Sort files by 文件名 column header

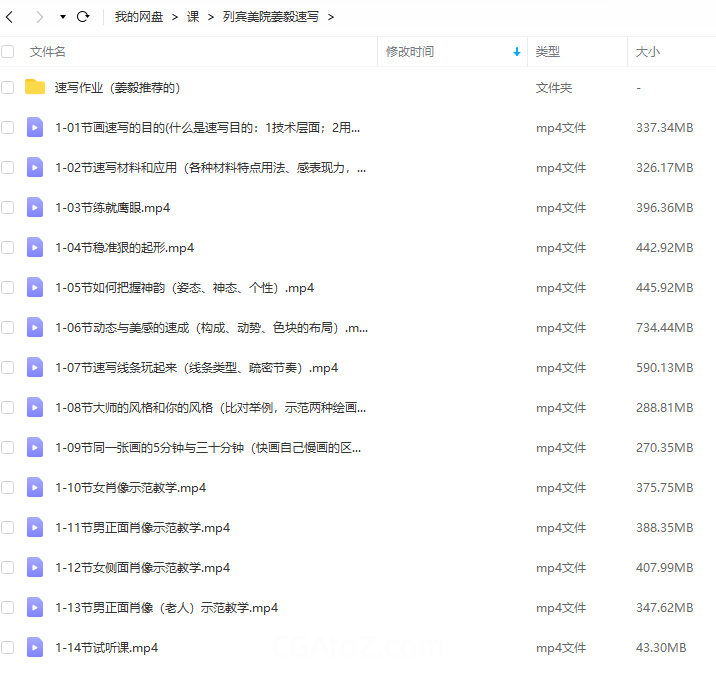[x=48, y=51]
